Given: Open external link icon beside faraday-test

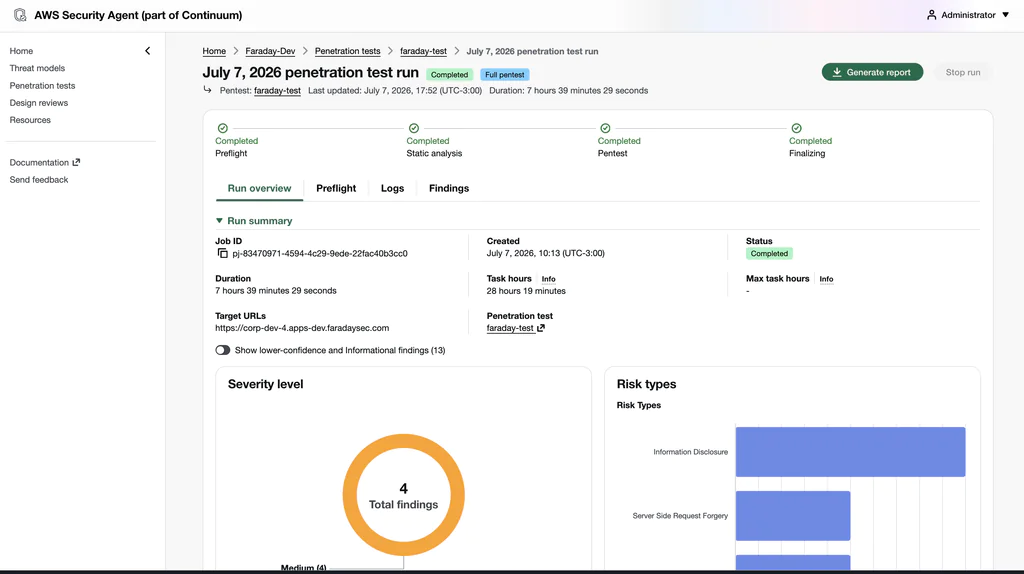Looking at the screenshot, I should tap(541, 328).
